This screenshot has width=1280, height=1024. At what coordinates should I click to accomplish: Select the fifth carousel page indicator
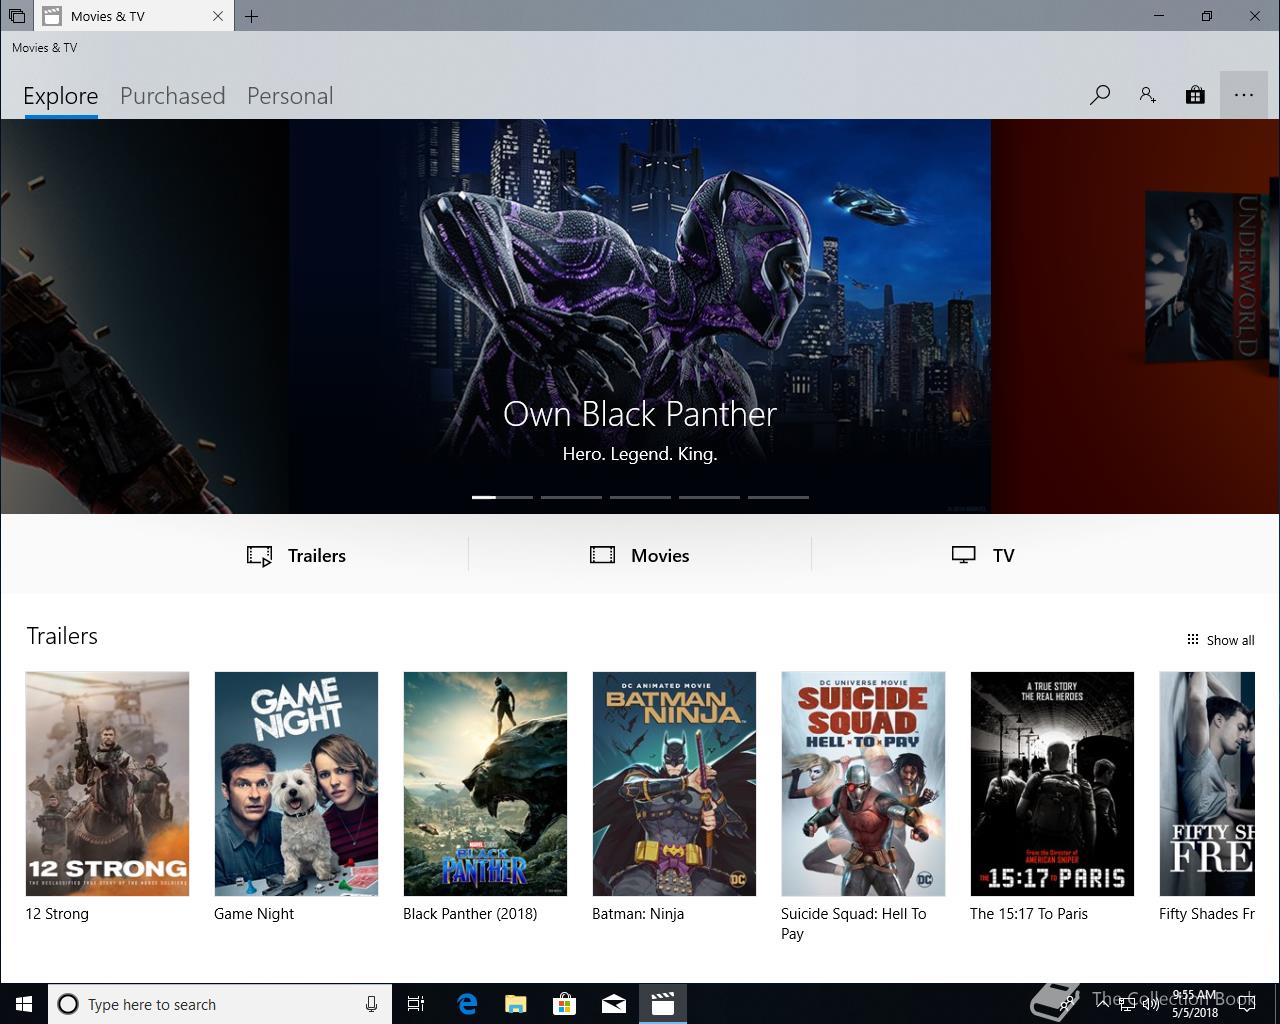click(x=778, y=497)
